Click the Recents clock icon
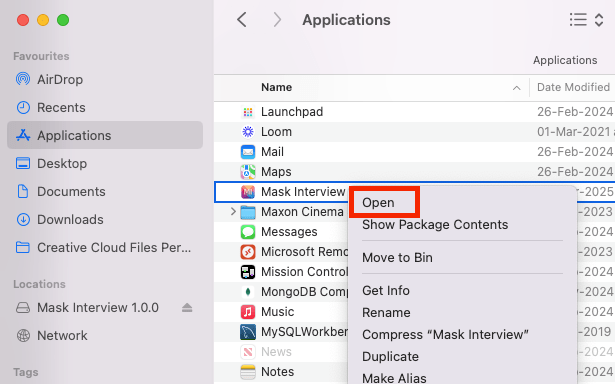Viewport: 615px width, 384px height. [23, 107]
